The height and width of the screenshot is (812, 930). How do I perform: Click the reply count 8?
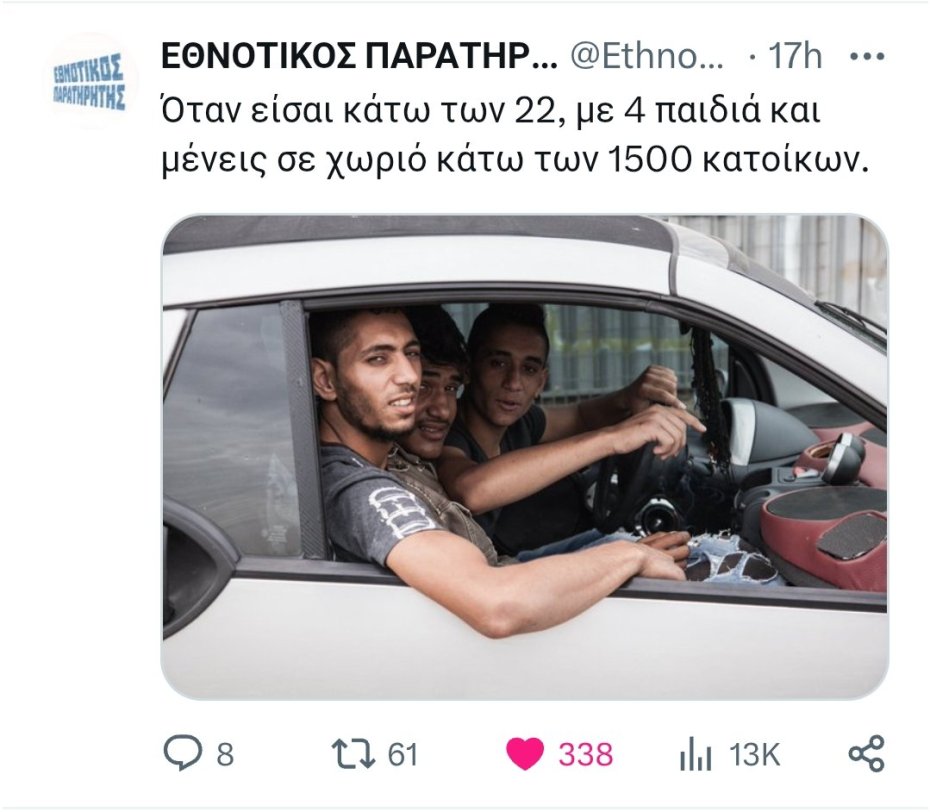(225, 755)
